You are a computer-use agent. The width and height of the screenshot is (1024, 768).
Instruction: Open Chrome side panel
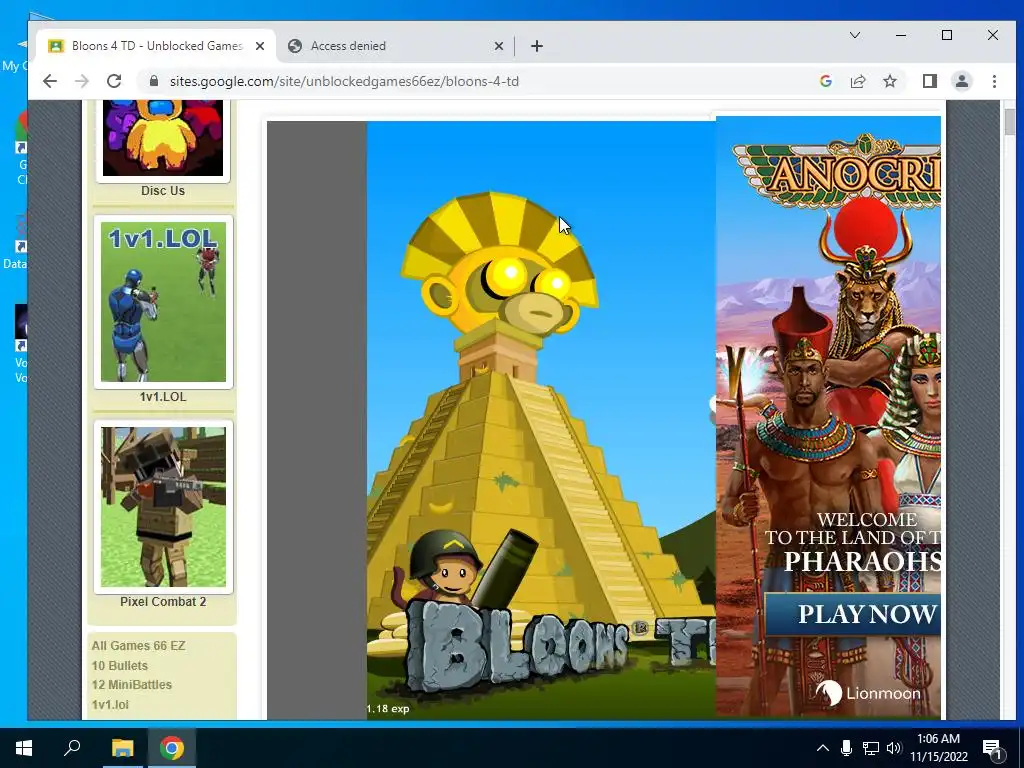pos(930,81)
